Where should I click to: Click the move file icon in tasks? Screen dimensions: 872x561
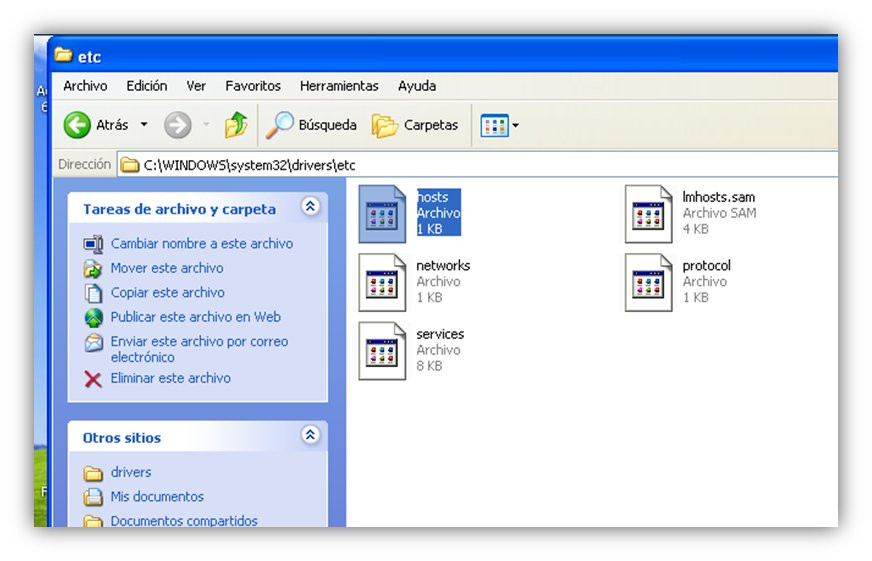point(93,269)
